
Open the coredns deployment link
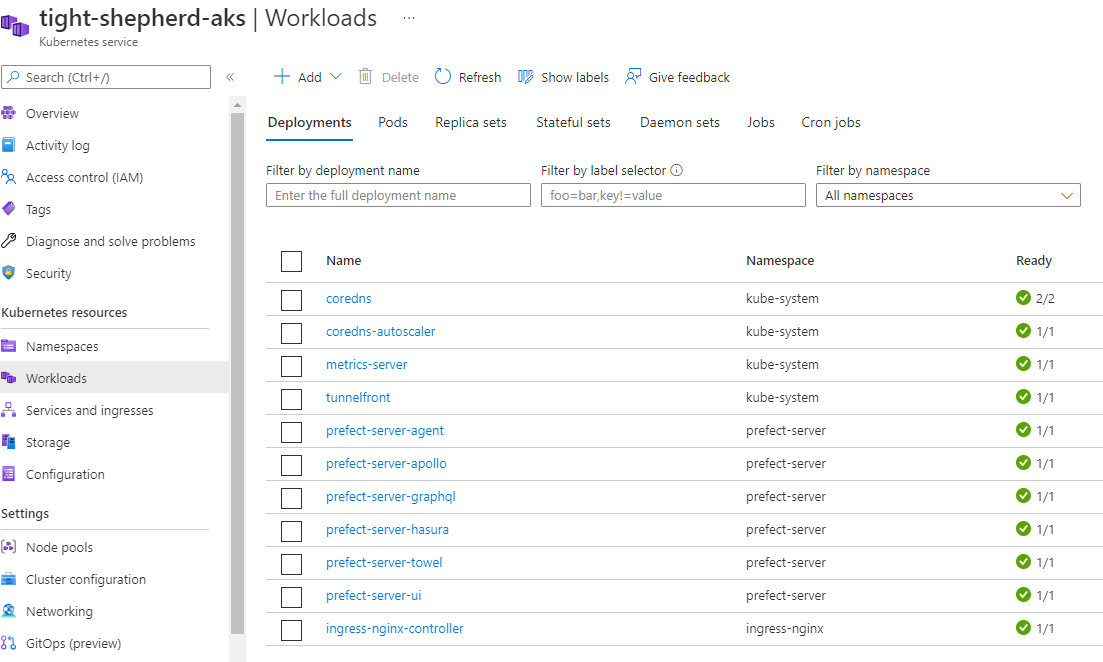point(348,298)
